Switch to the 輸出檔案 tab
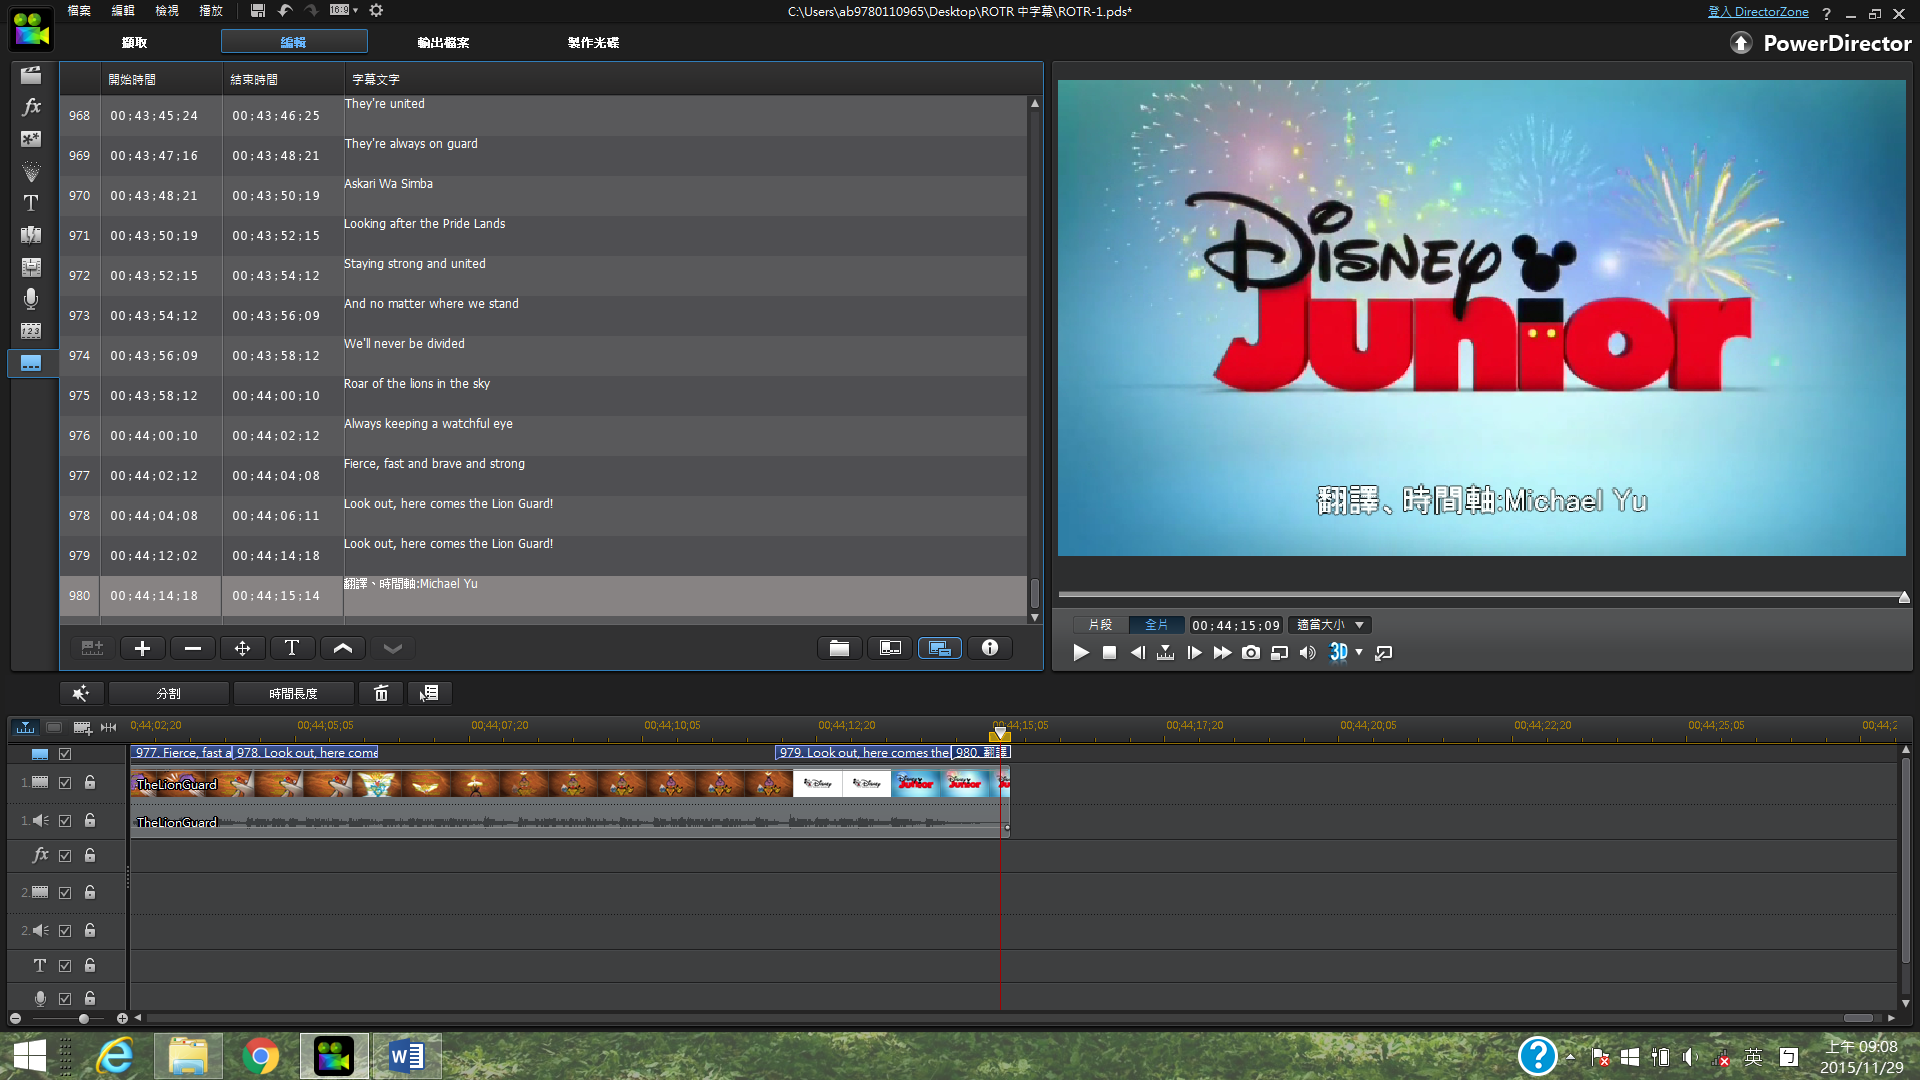1920x1080 pixels. [x=443, y=42]
